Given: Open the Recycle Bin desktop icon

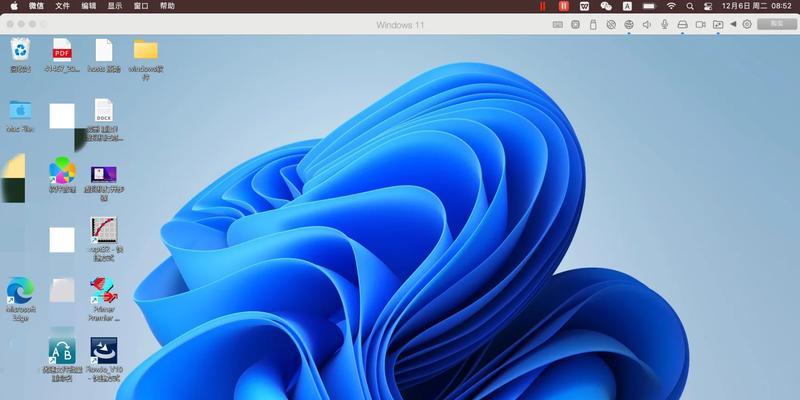Looking at the screenshot, I should click(x=21, y=55).
